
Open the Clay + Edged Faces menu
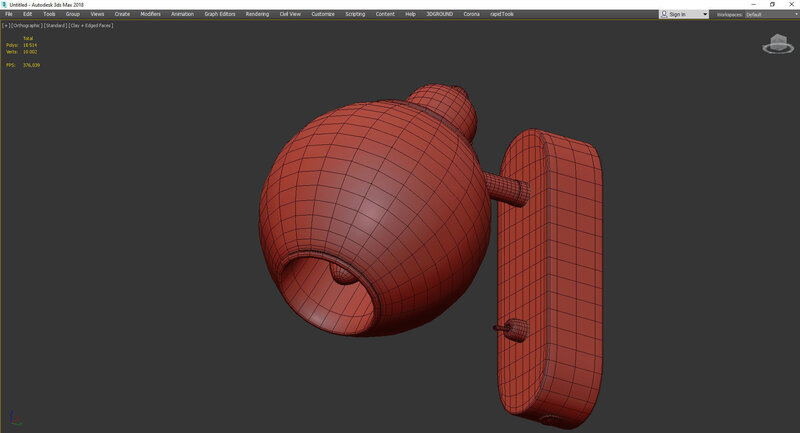tap(91, 25)
